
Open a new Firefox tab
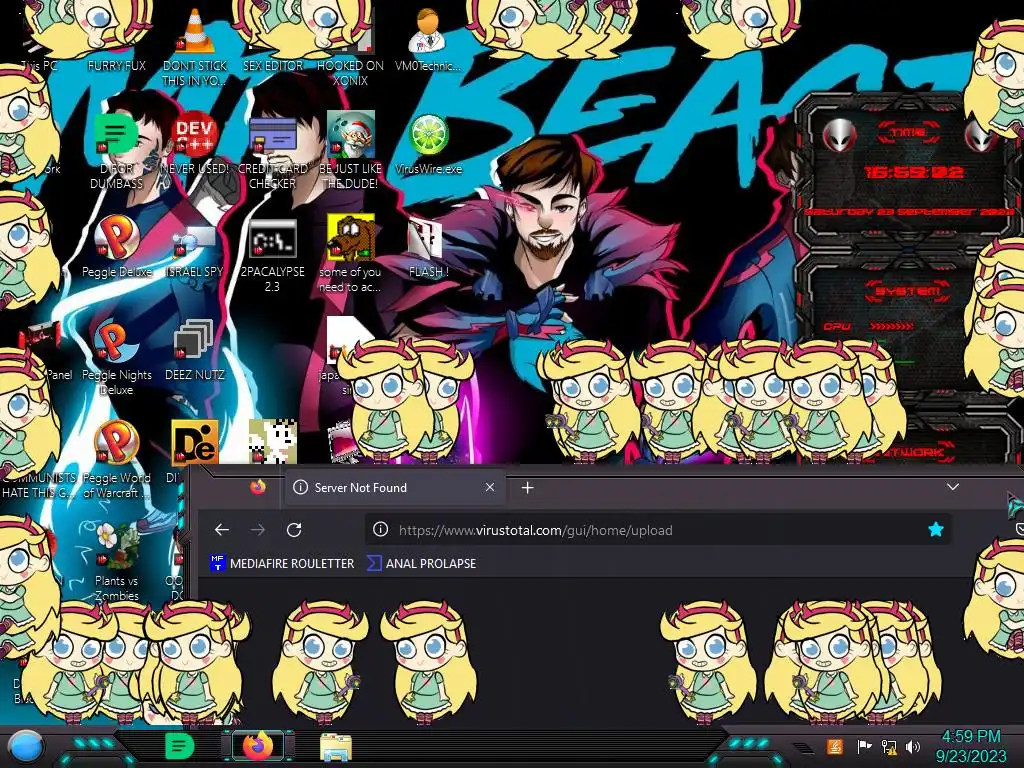tap(528, 487)
